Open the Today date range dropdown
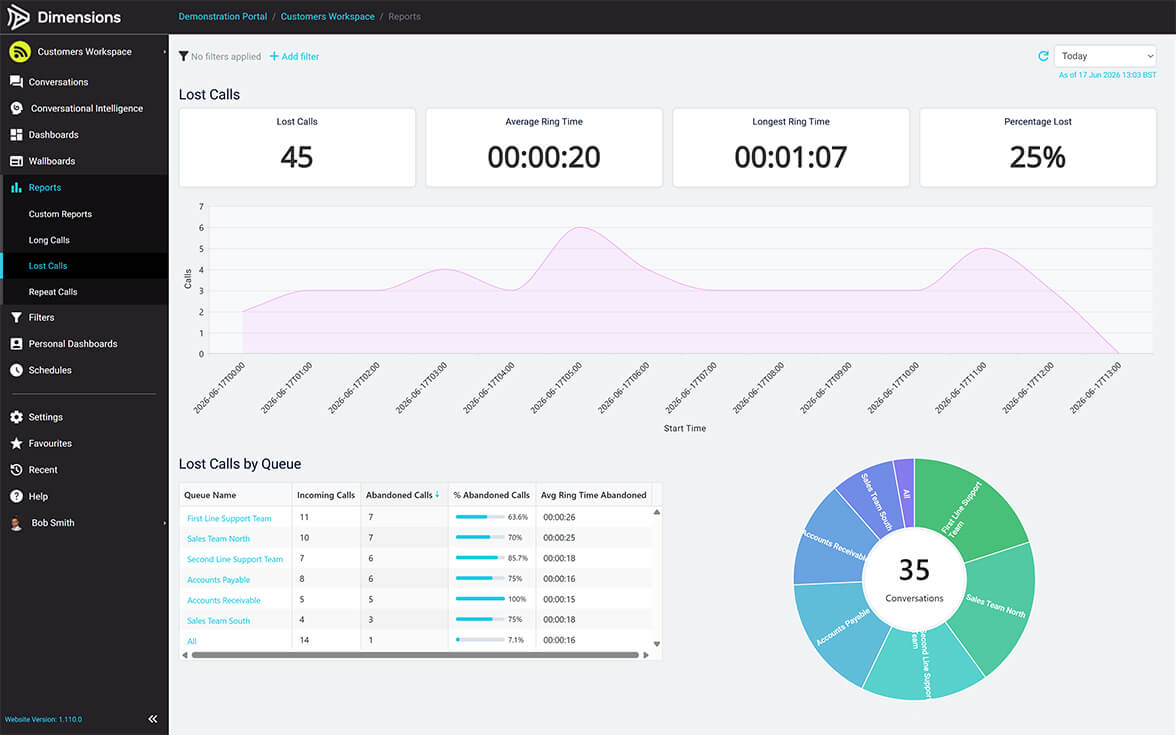This screenshot has width=1176, height=735. point(1106,56)
